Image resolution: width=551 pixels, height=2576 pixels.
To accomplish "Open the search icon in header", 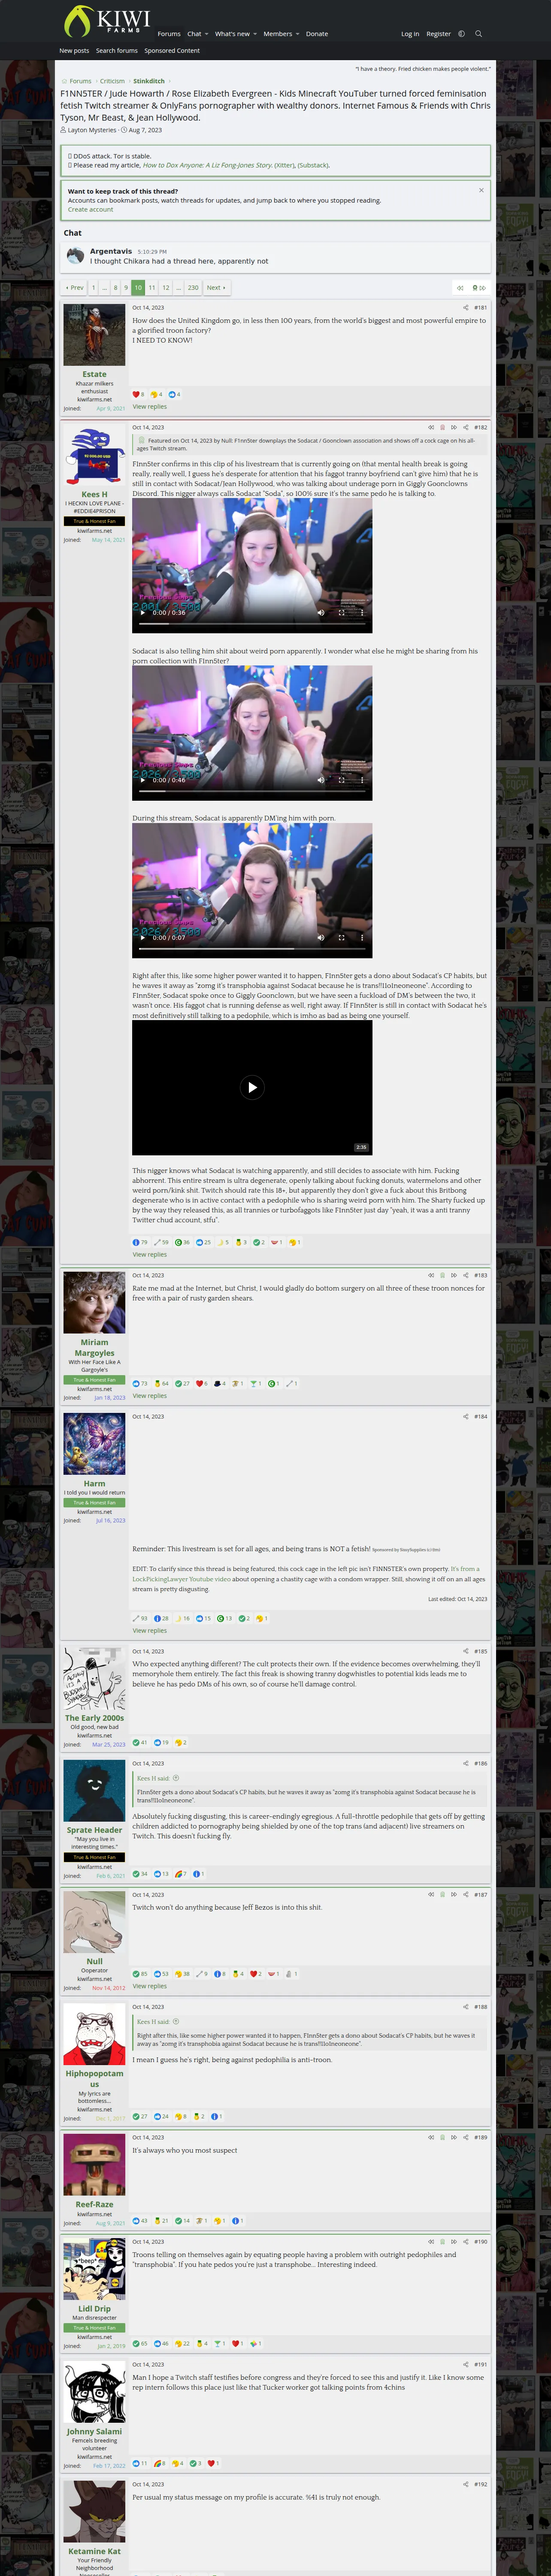I will [478, 34].
